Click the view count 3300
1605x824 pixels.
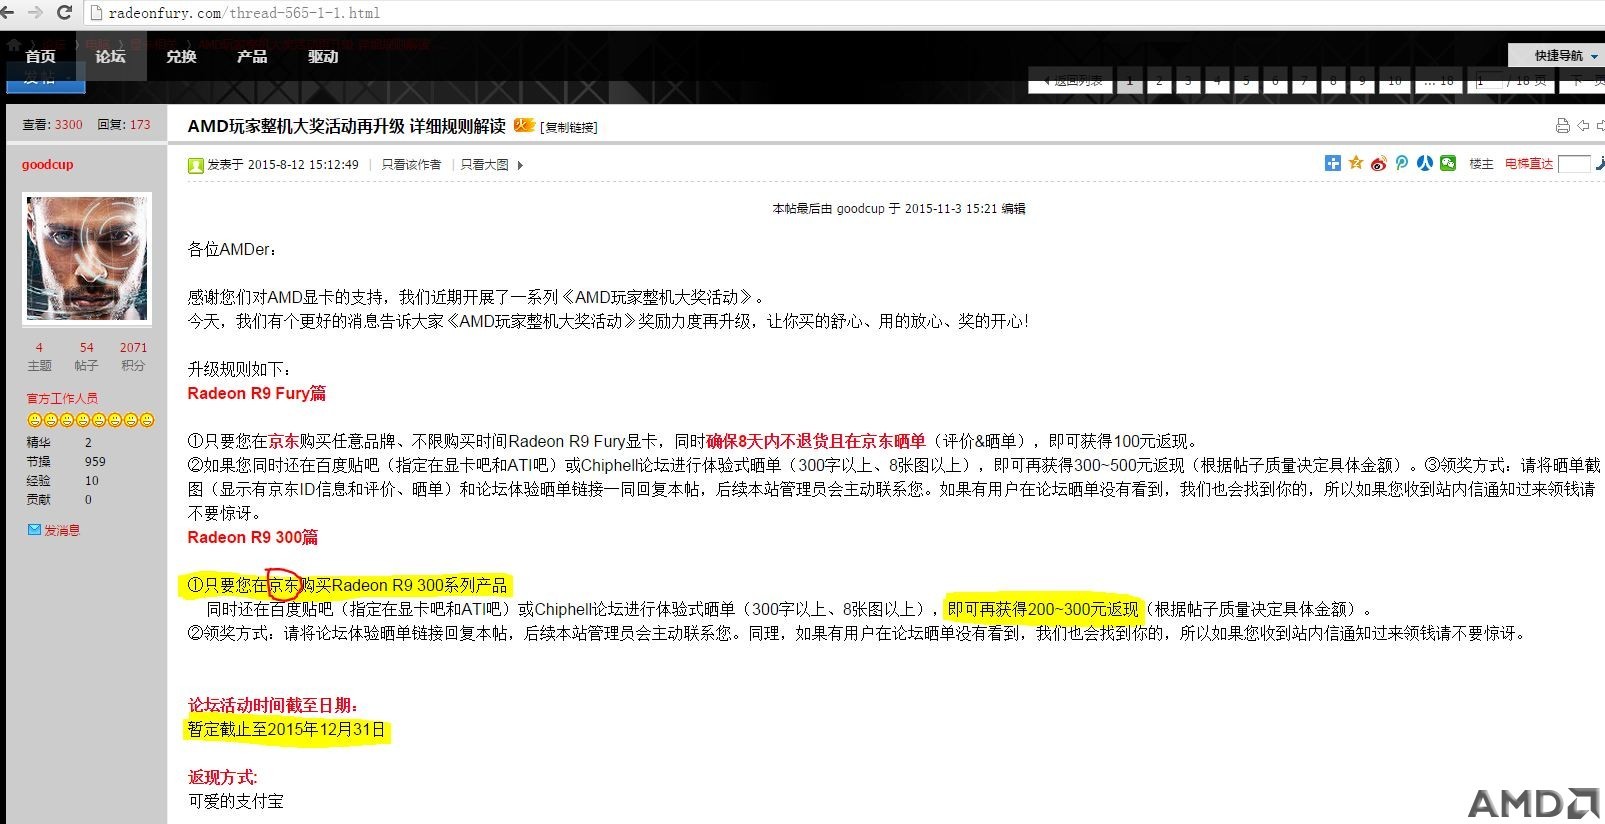click(x=69, y=125)
